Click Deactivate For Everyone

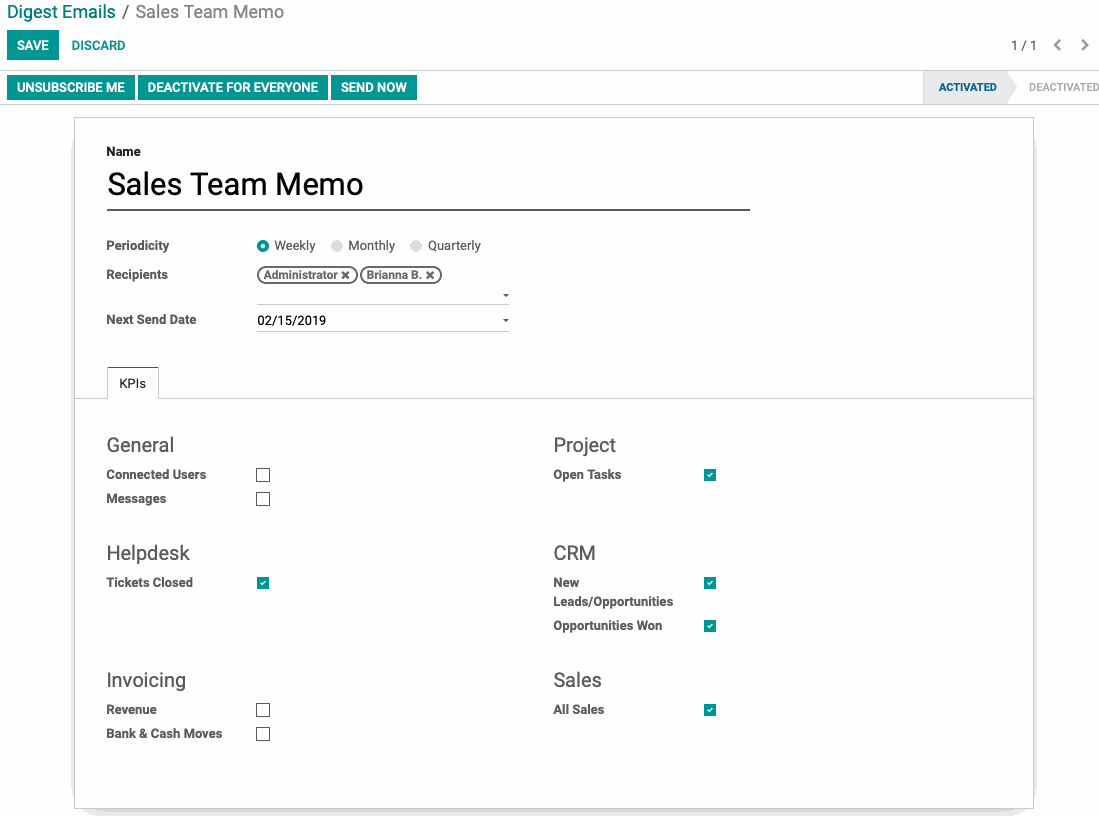pos(233,88)
